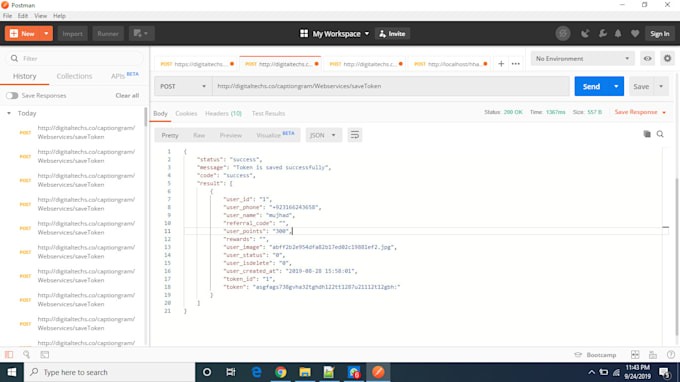Switch to Visualize response view
Screen dimensions: 680x382
(x=275, y=135)
